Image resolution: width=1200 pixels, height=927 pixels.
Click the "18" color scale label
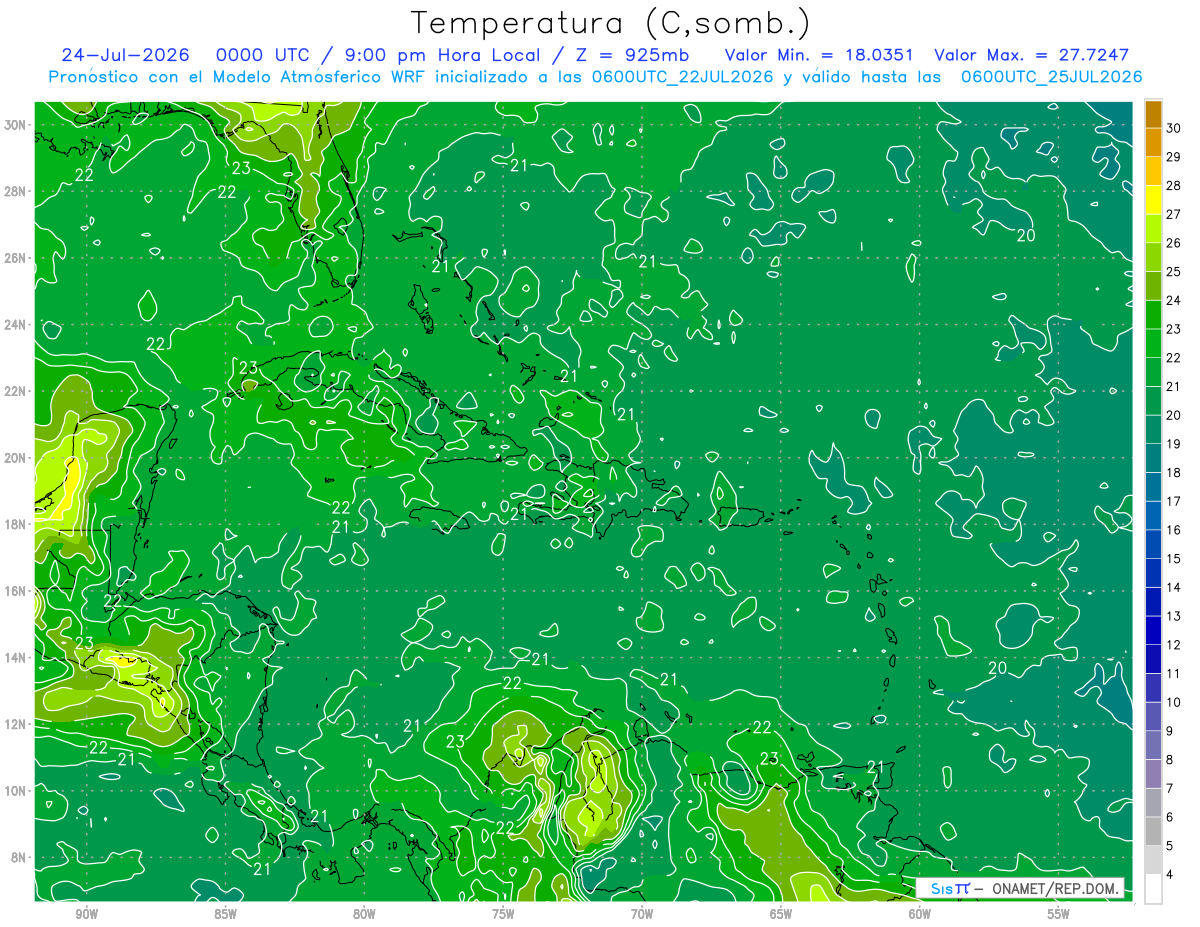(x=1174, y=472)
